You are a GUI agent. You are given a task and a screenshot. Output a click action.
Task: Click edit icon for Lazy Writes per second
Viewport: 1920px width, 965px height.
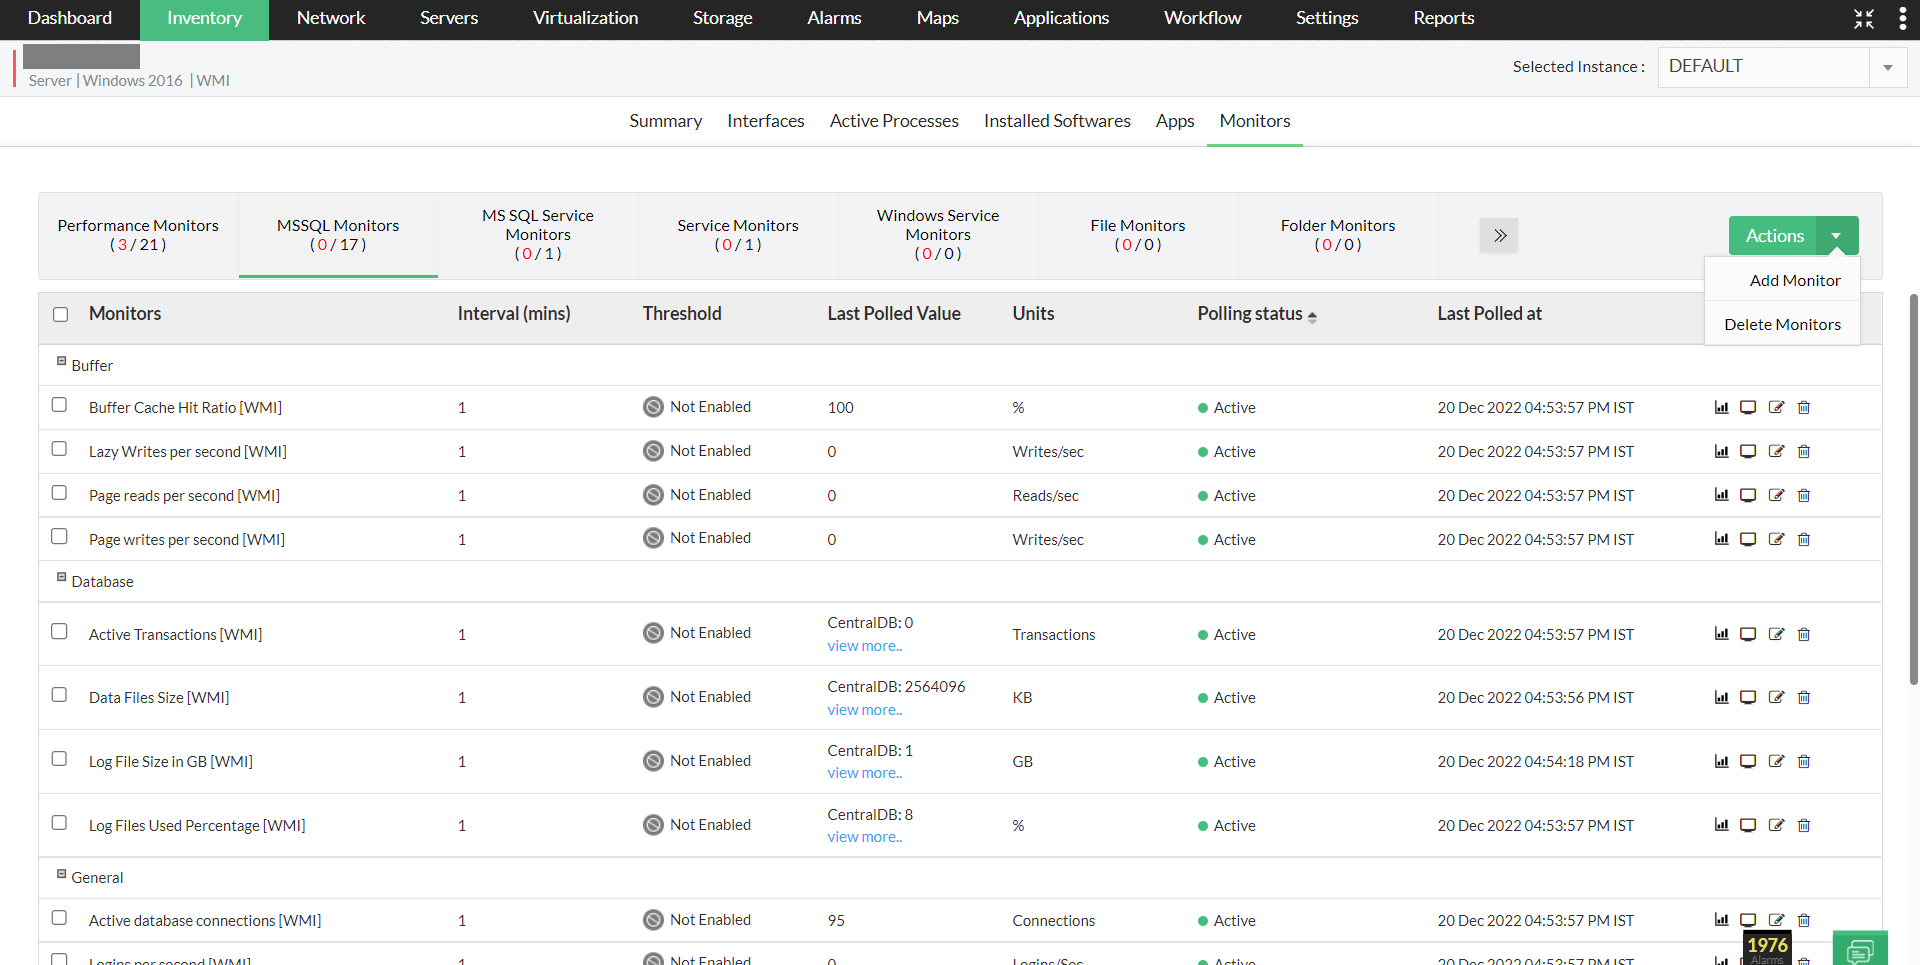(x=1776, y=452)
